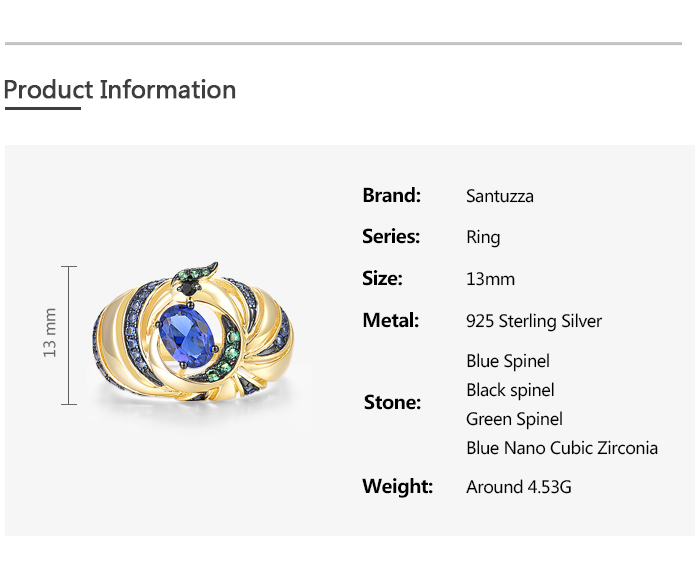Click the Santuzza brand name
The height and width of the screenshot is (588, 700).
pyautogui.click(x=499, y=196)
